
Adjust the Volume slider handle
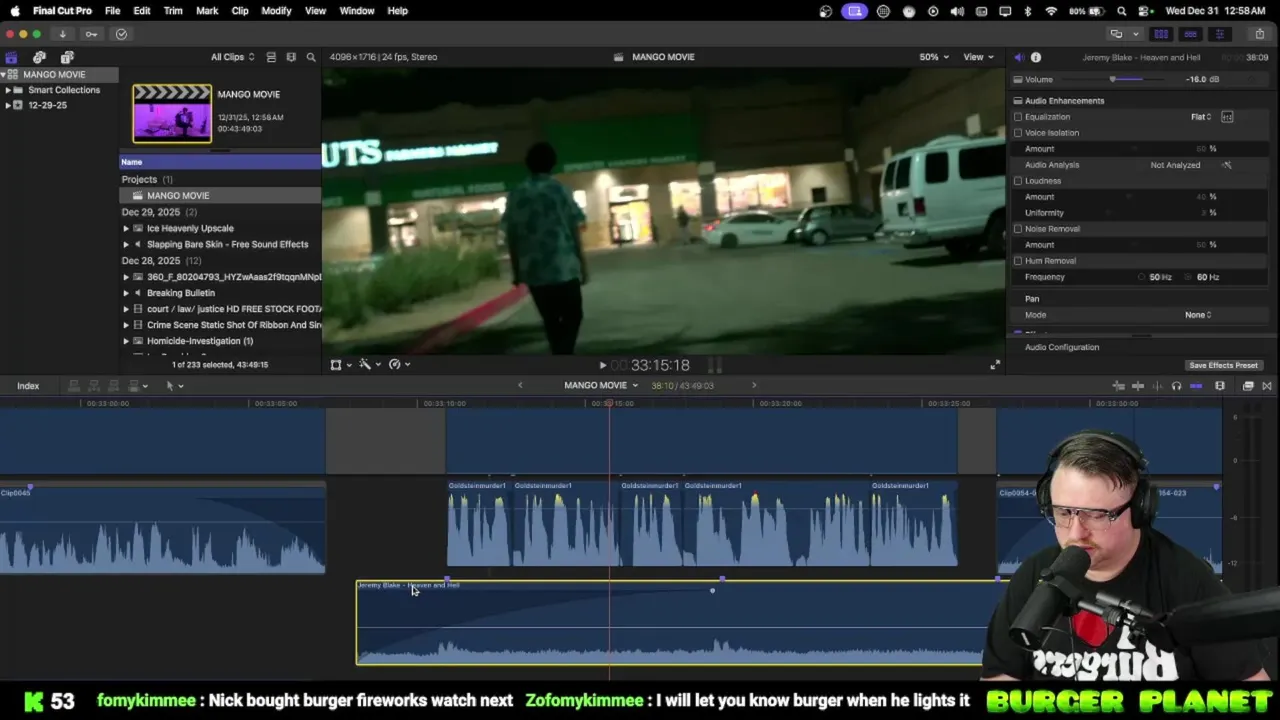tap(1112, 80)
